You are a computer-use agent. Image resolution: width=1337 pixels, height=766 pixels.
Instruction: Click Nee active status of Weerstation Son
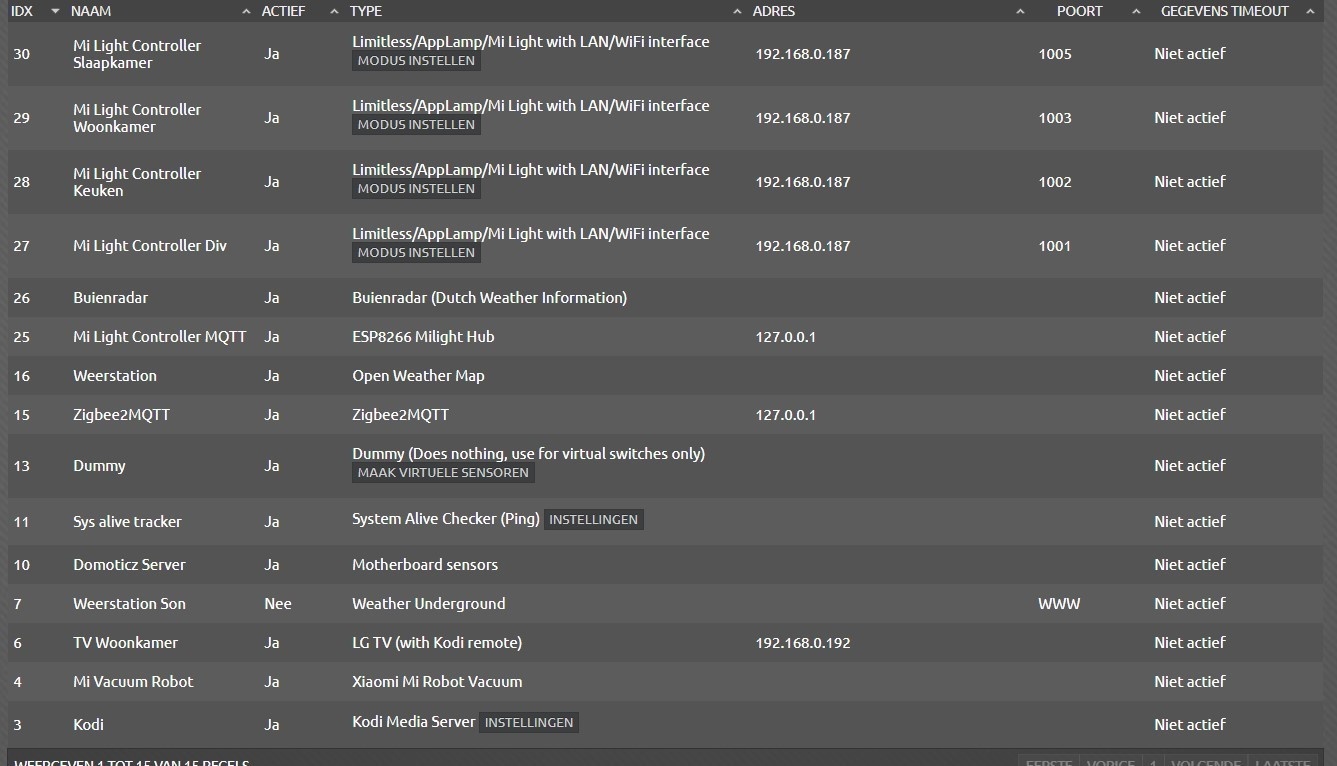coord(278,604)
